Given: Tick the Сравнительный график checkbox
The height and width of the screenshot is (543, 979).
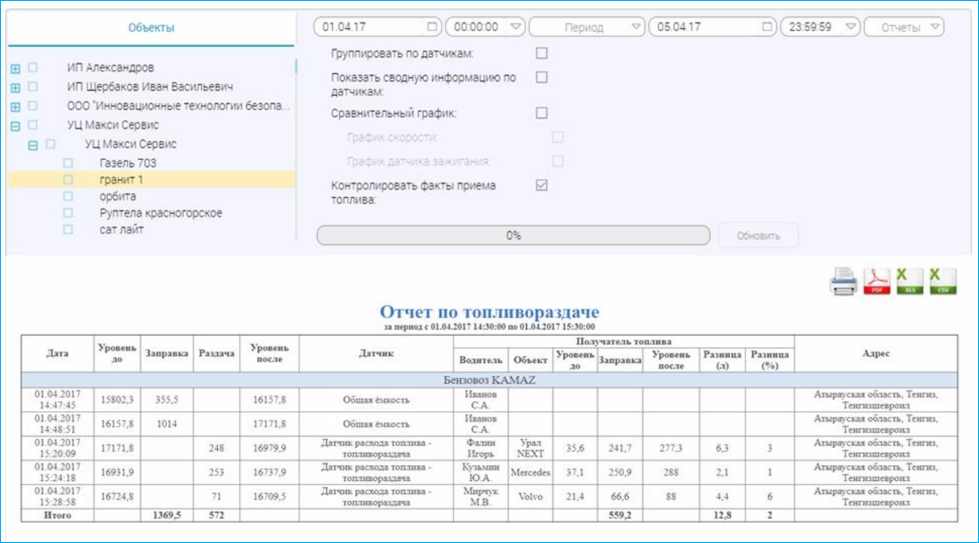Looking at the screenshot, I should click(x=542, y=113).
